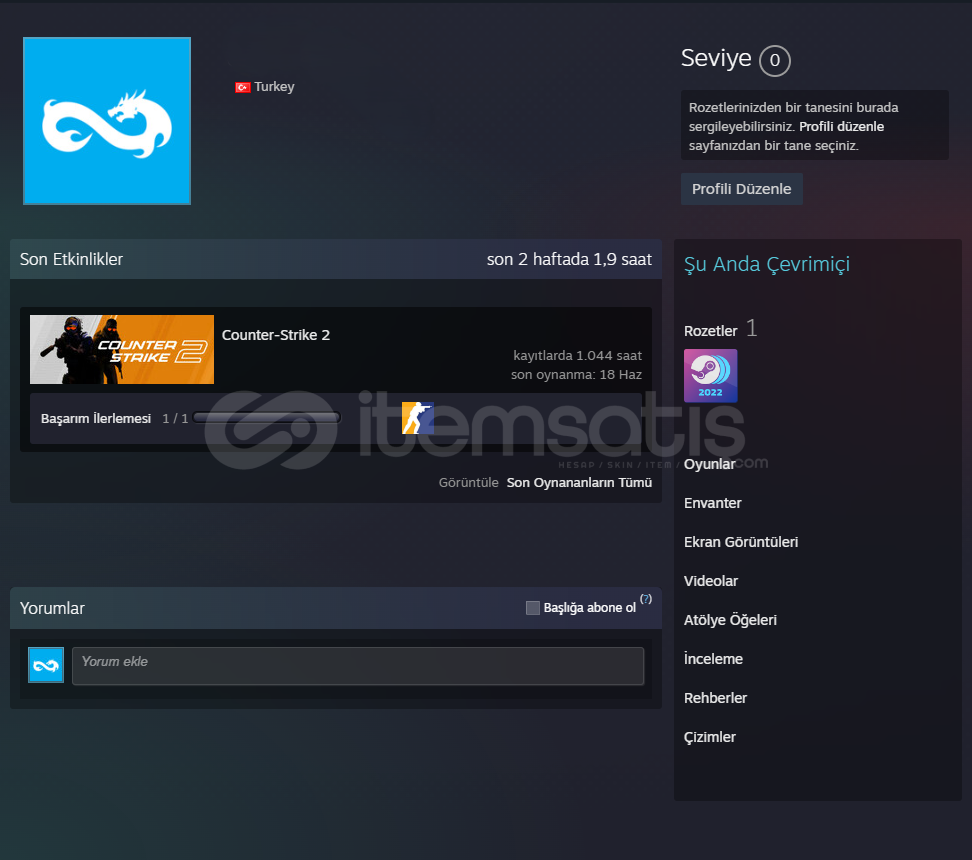Click the 'son oynanma: 18 Haz' text

[576, 375]
